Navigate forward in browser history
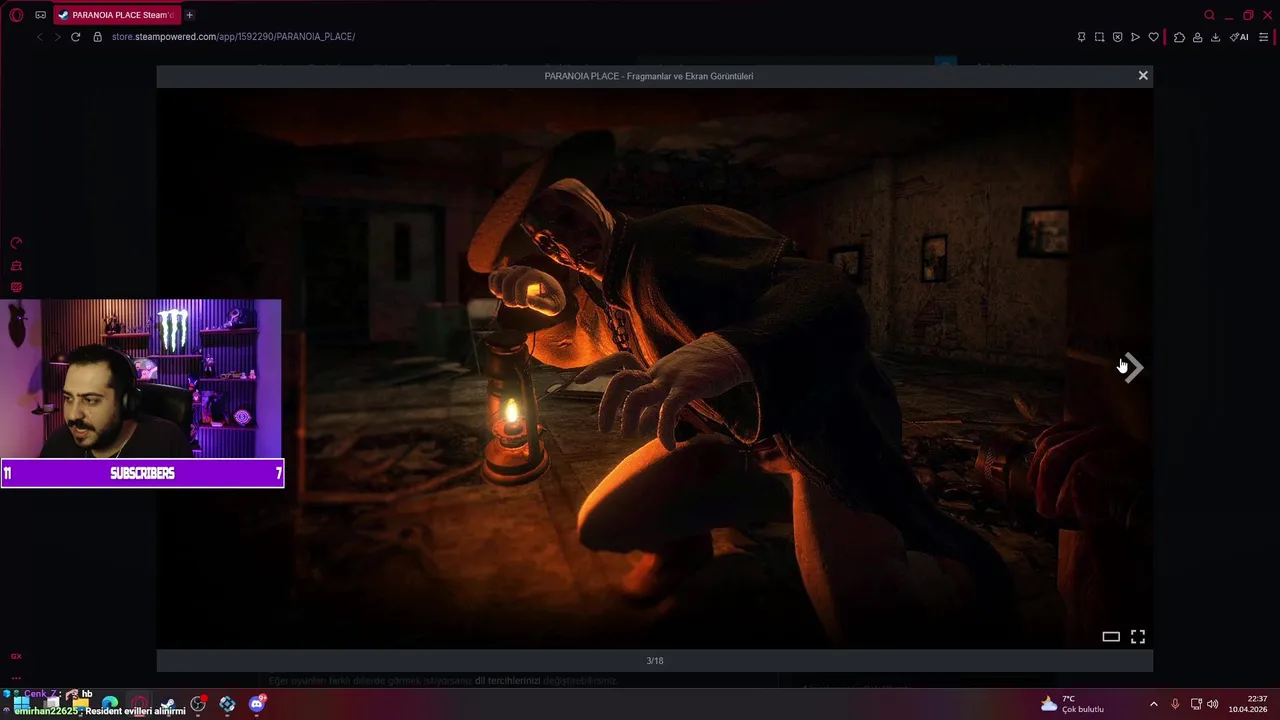The width and height of the screenshot is (1280, 720). pos(57,37)
